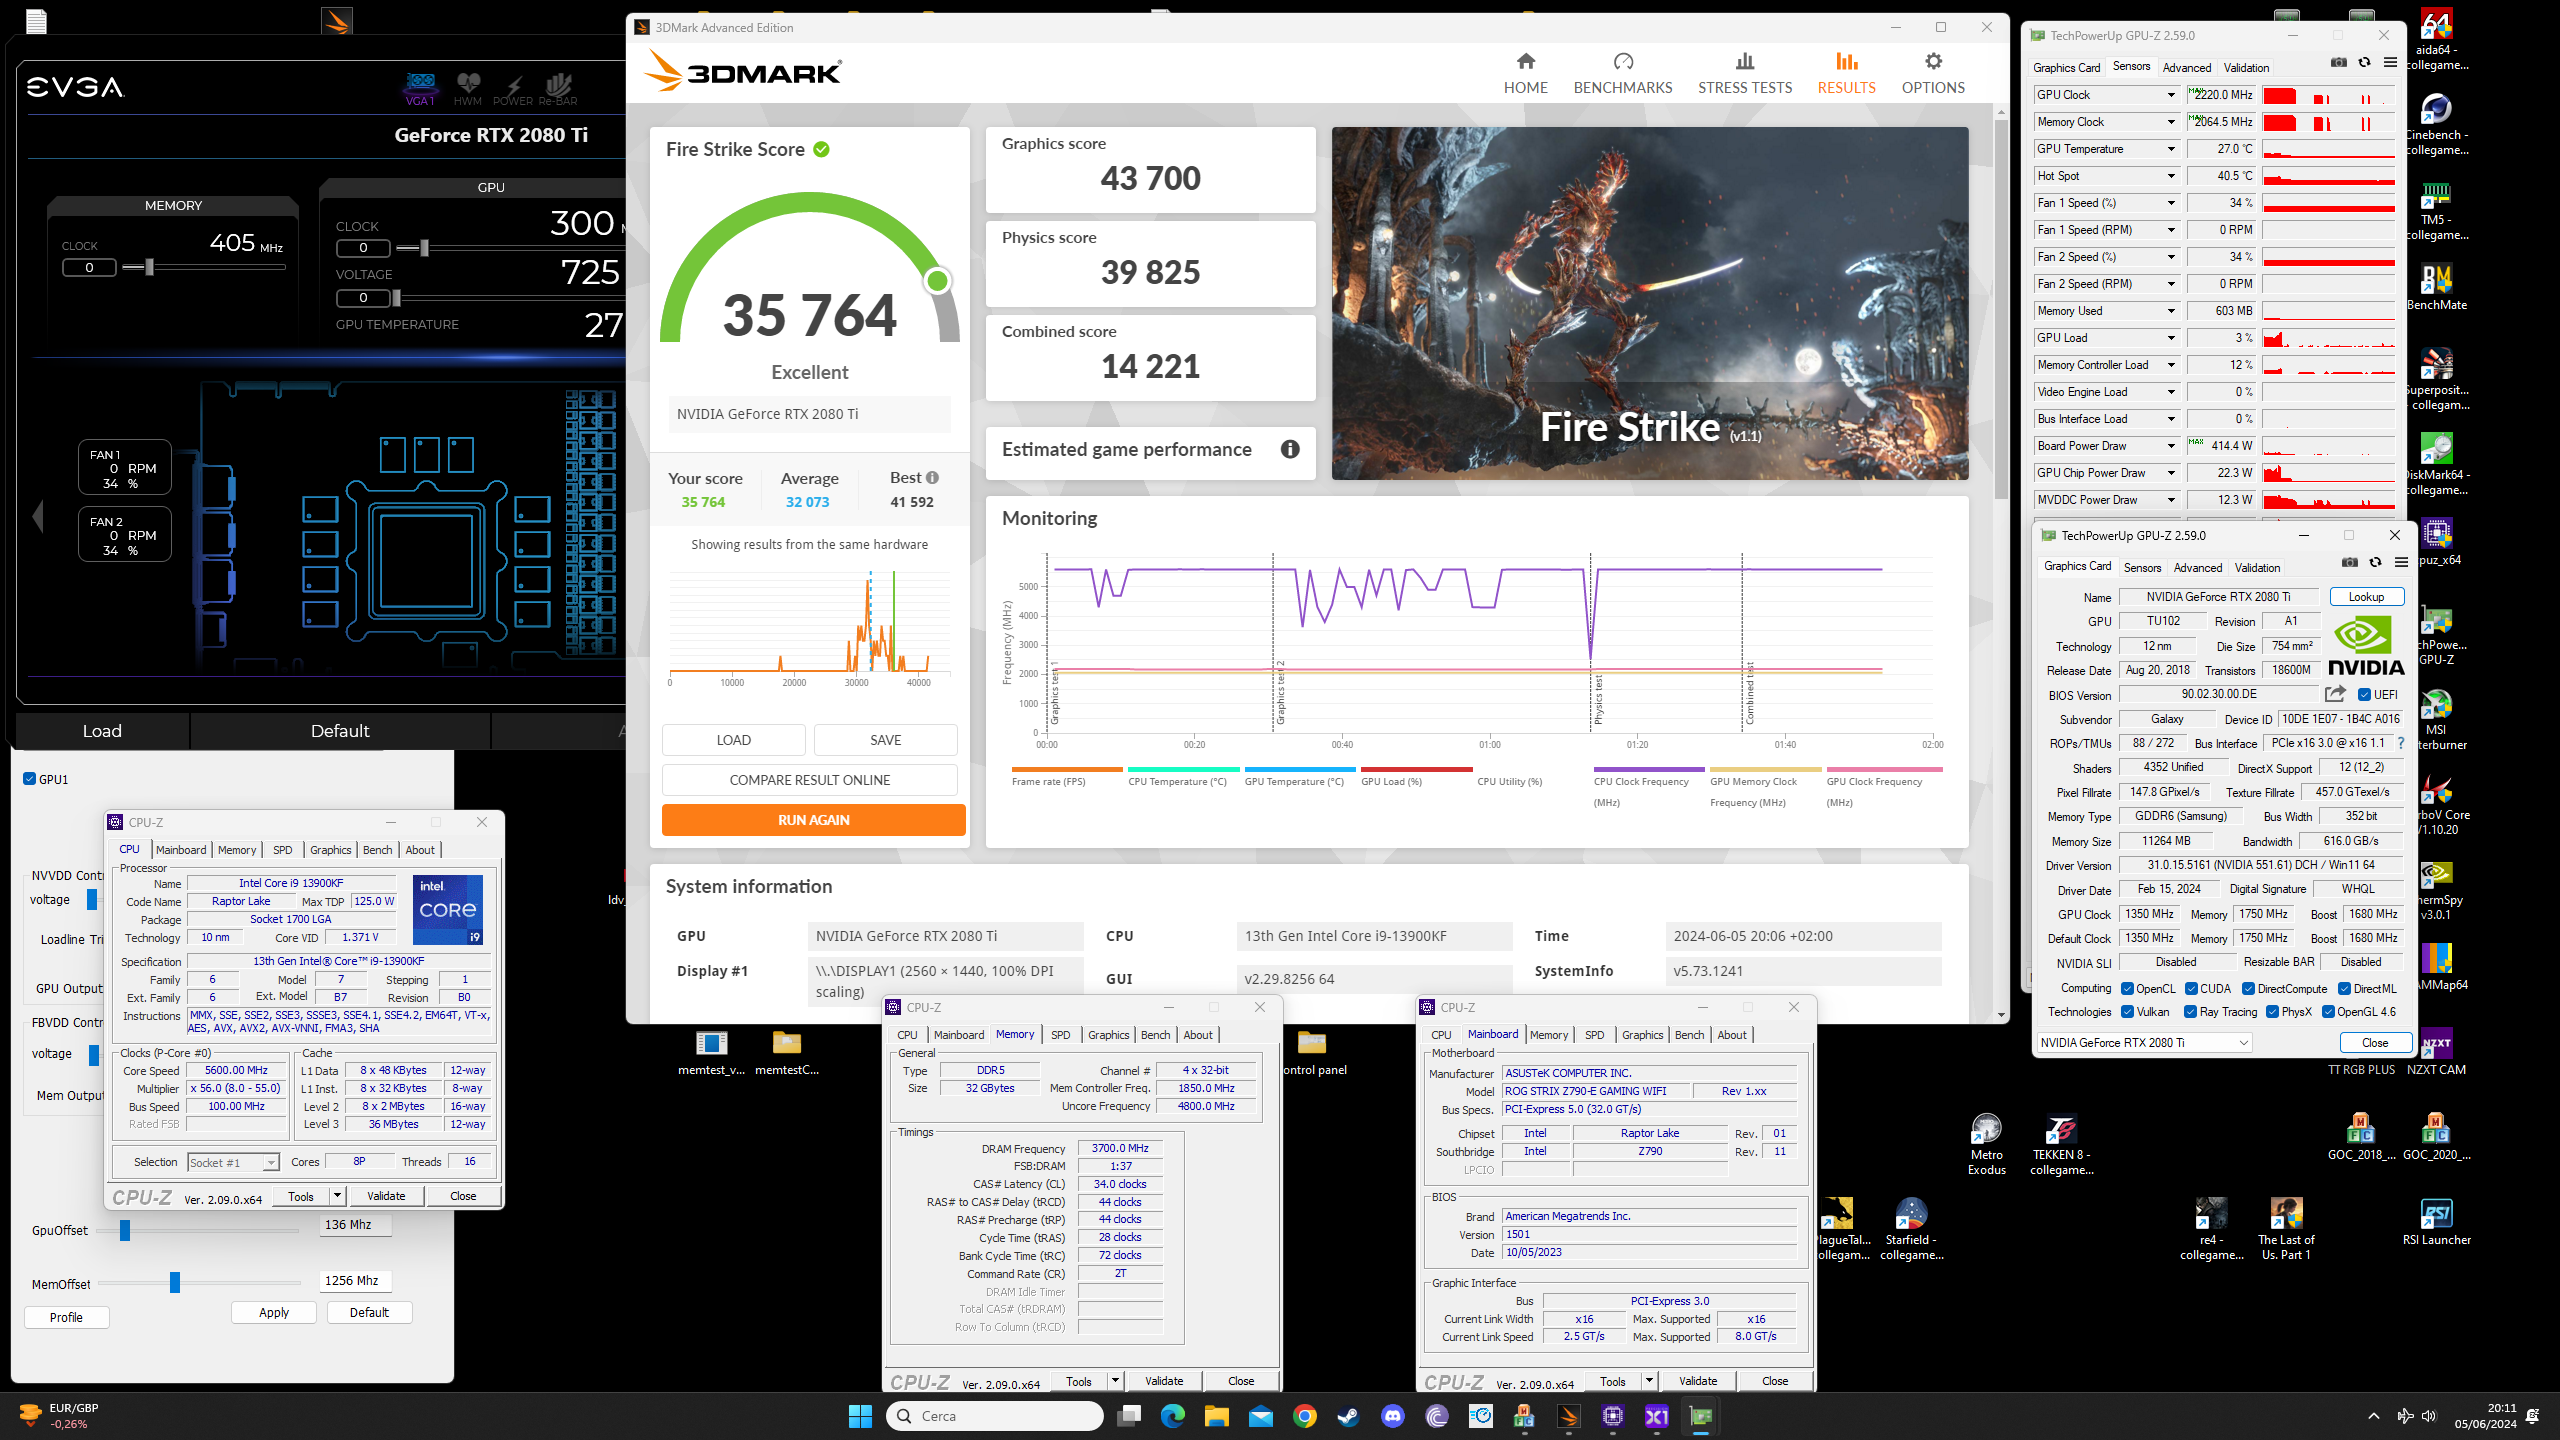Open the 3DMark HOME section
This screenshot has width=2560, height=1440.
1525,74
